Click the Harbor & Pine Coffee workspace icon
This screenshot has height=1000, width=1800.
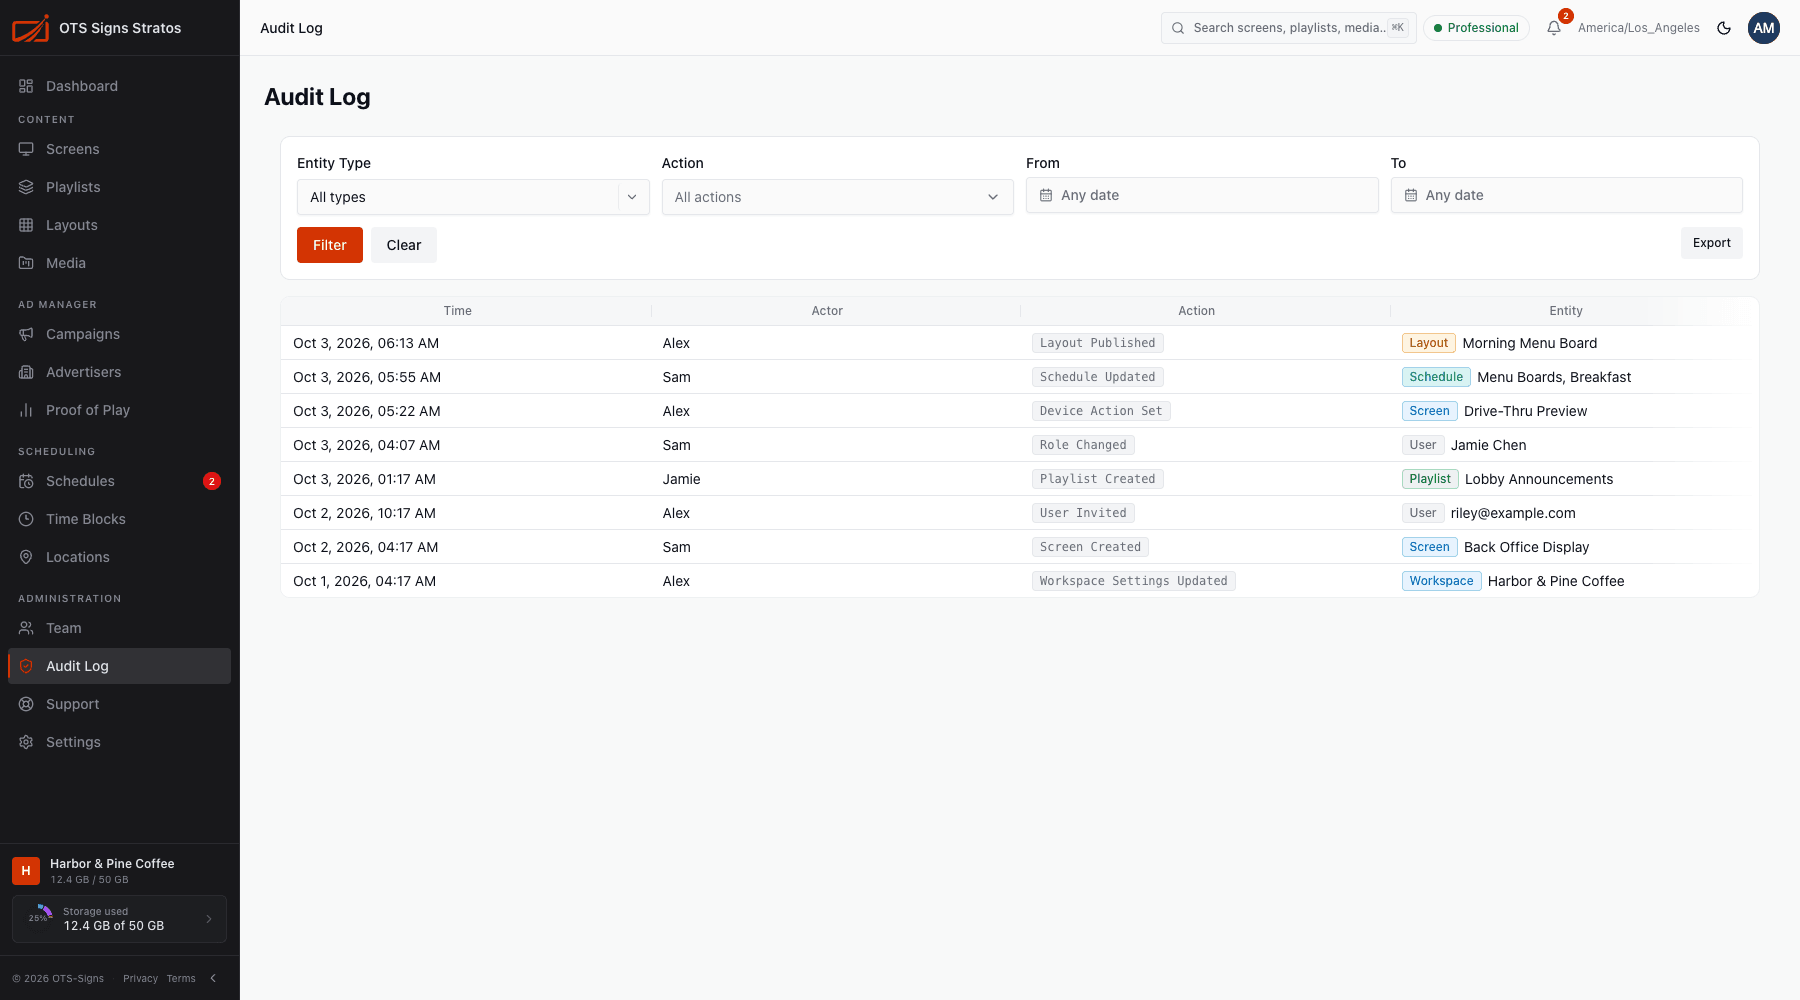(x=26, y=871)
